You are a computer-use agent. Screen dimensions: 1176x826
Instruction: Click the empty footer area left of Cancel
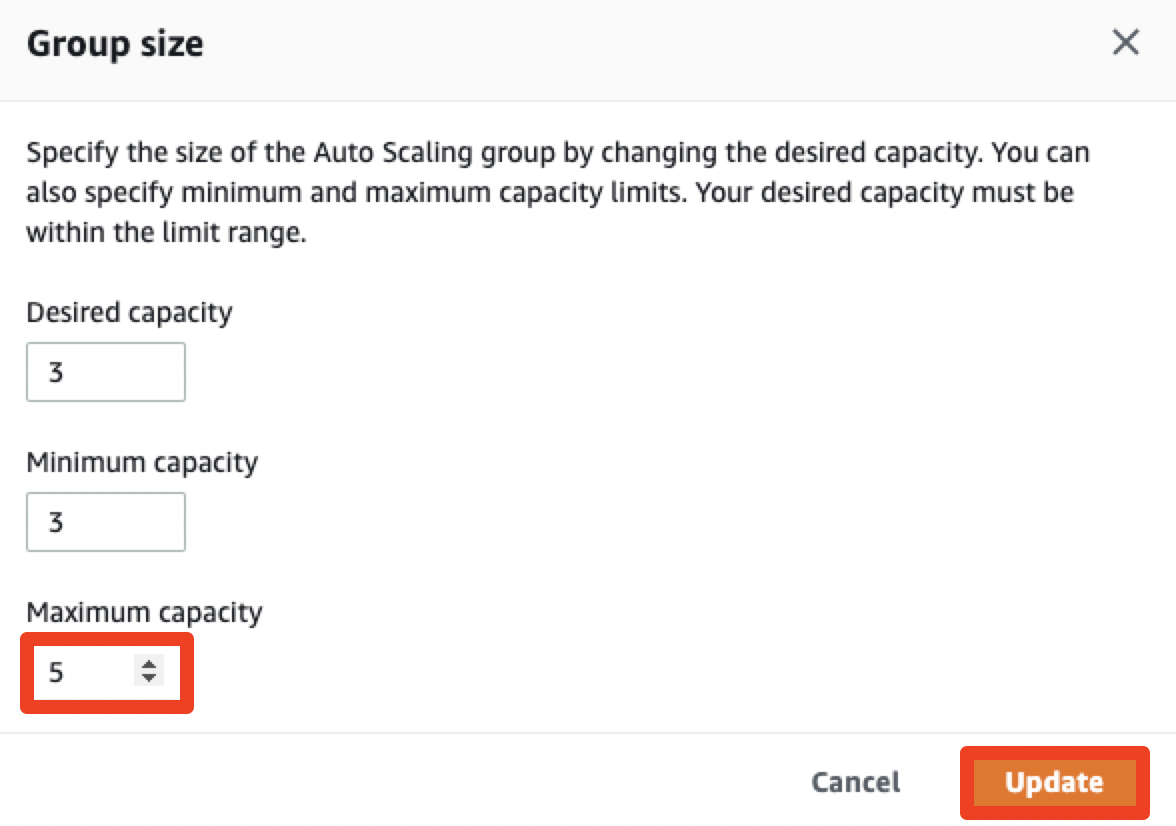(x=400, y=780)
